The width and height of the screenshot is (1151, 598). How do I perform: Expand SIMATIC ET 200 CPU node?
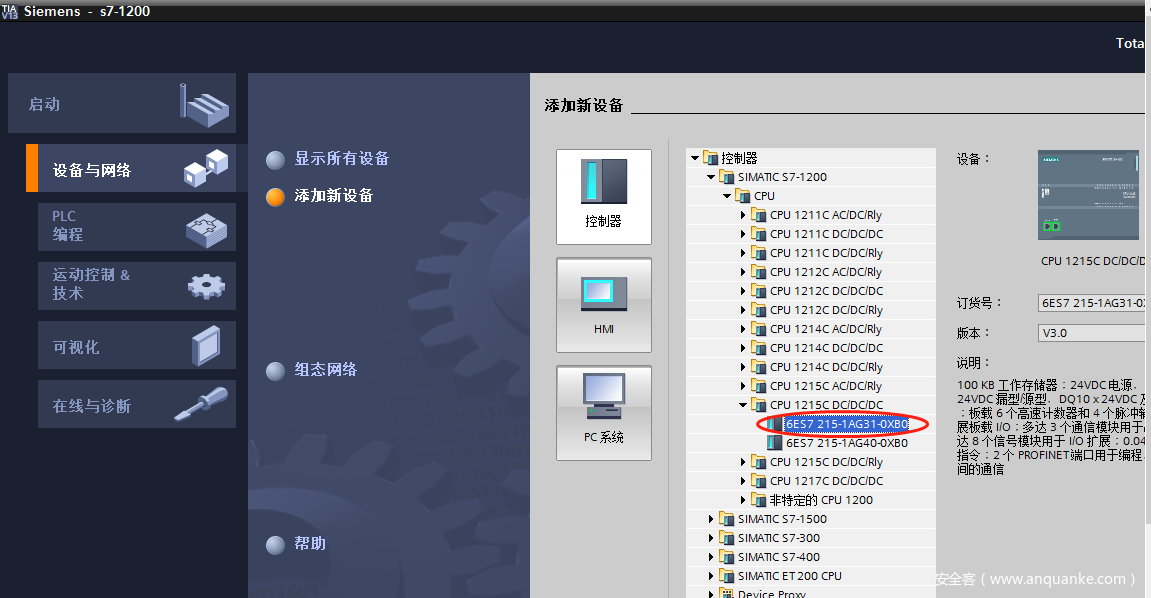click(711, 576)
